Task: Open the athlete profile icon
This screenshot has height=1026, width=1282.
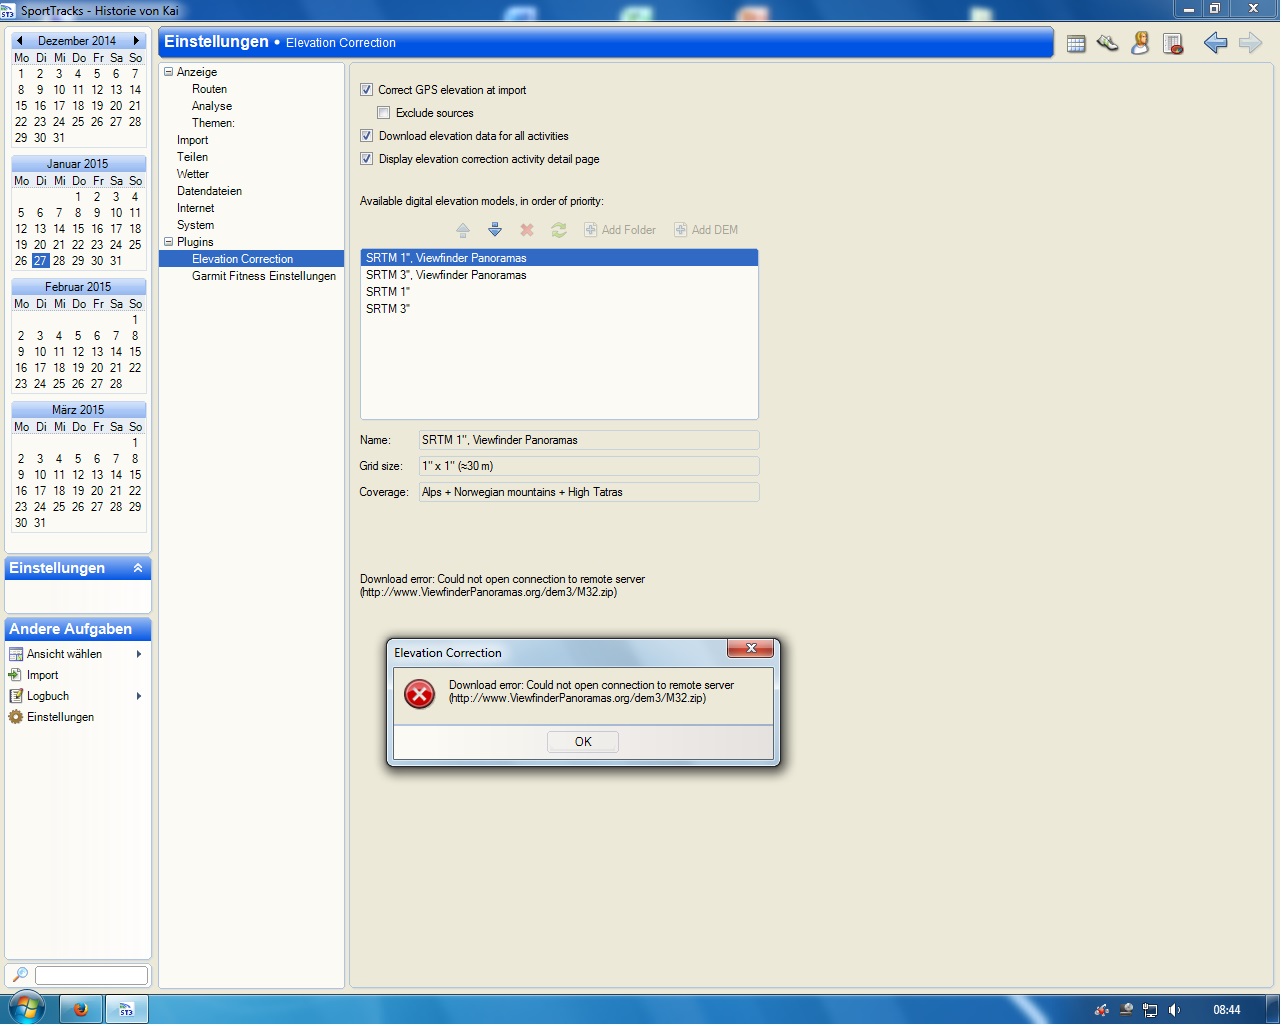Action: click(x=1140, y=43)
